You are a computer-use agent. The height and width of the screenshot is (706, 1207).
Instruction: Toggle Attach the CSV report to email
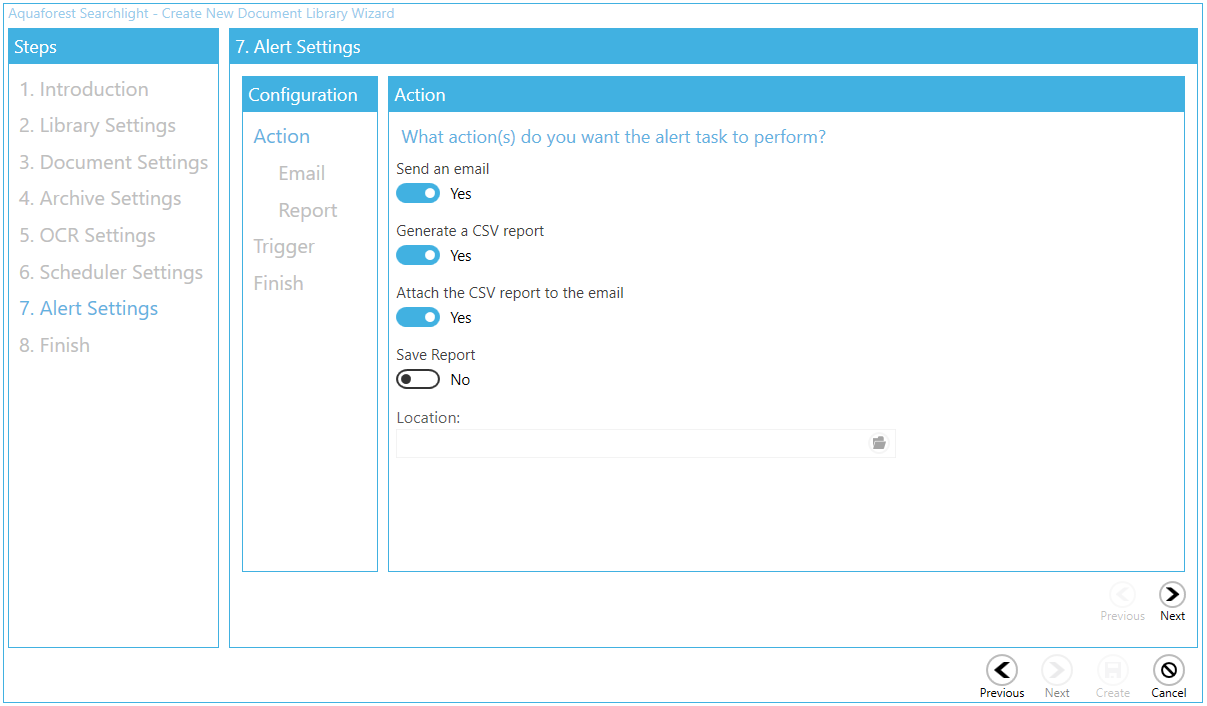tap(418, 317)
